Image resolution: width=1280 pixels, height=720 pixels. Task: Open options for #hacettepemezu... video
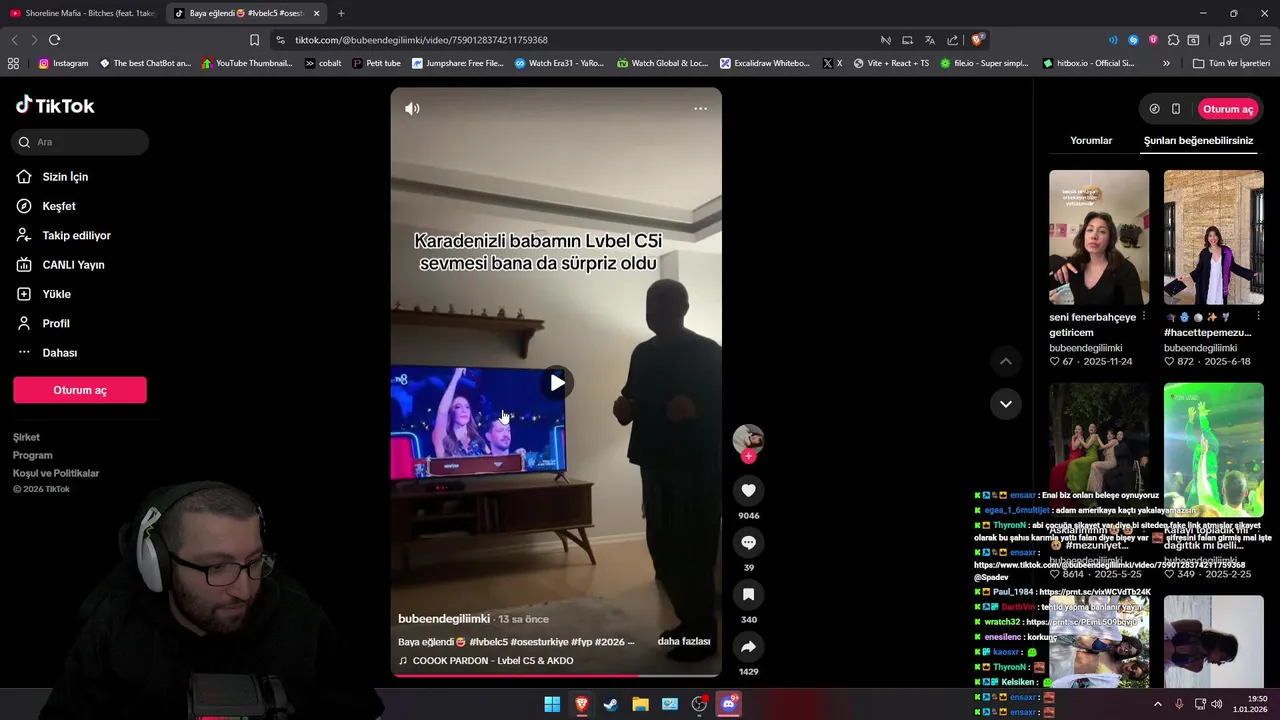(x=1258, y=316)
